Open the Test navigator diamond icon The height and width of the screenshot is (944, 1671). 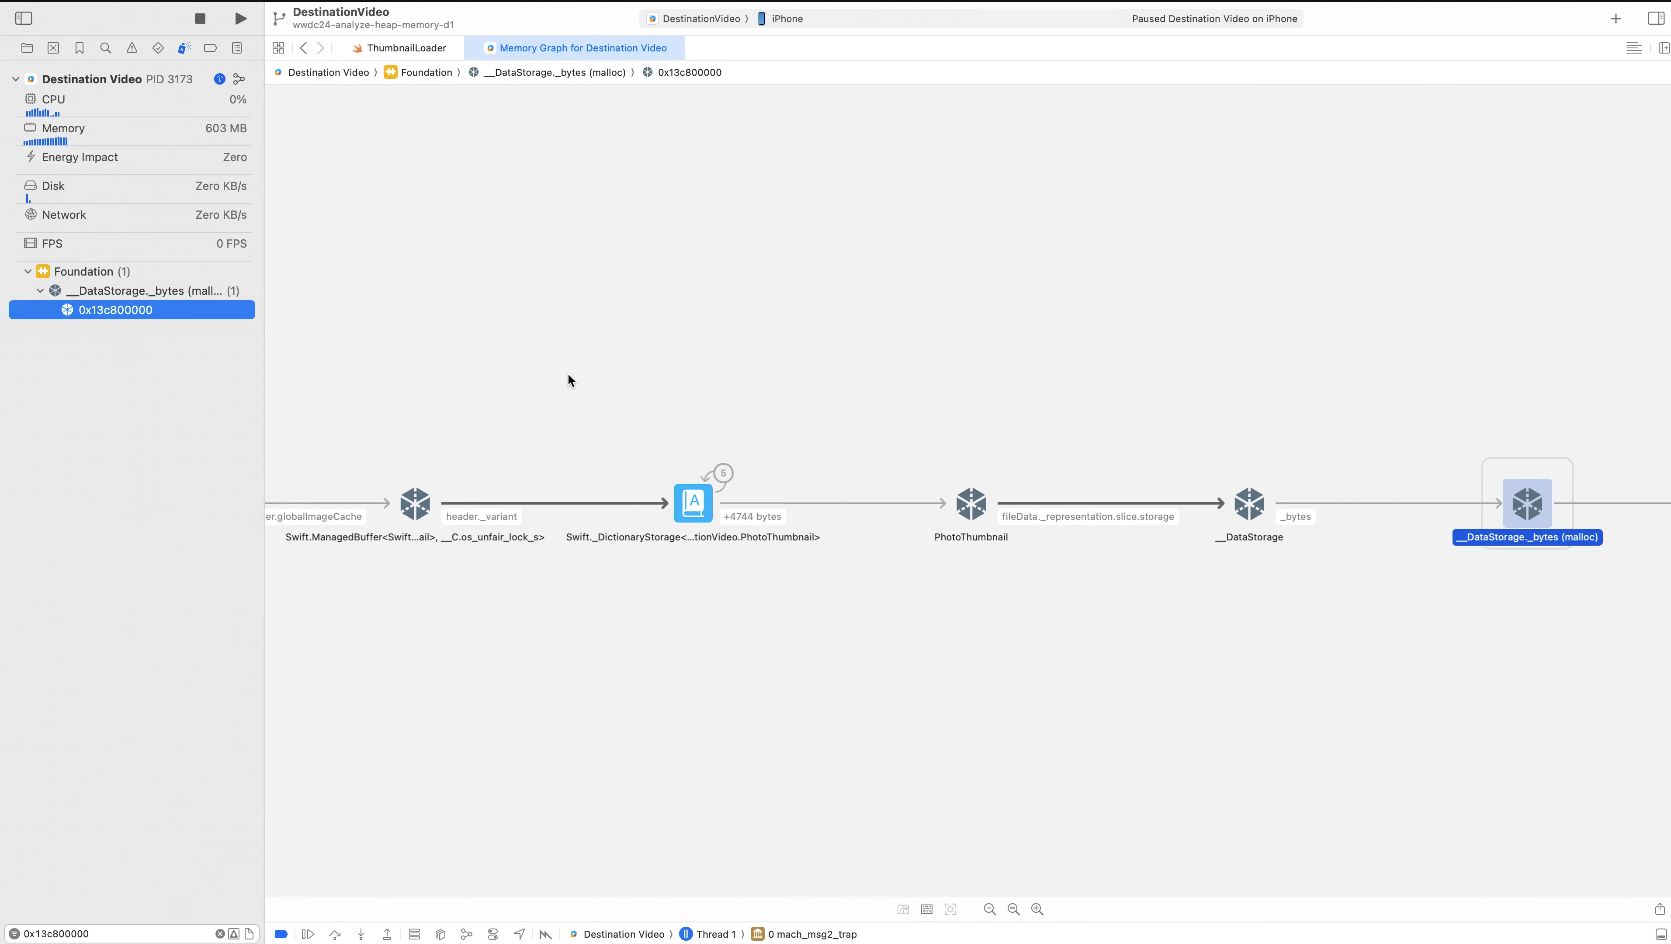click(x=158, y=48)
